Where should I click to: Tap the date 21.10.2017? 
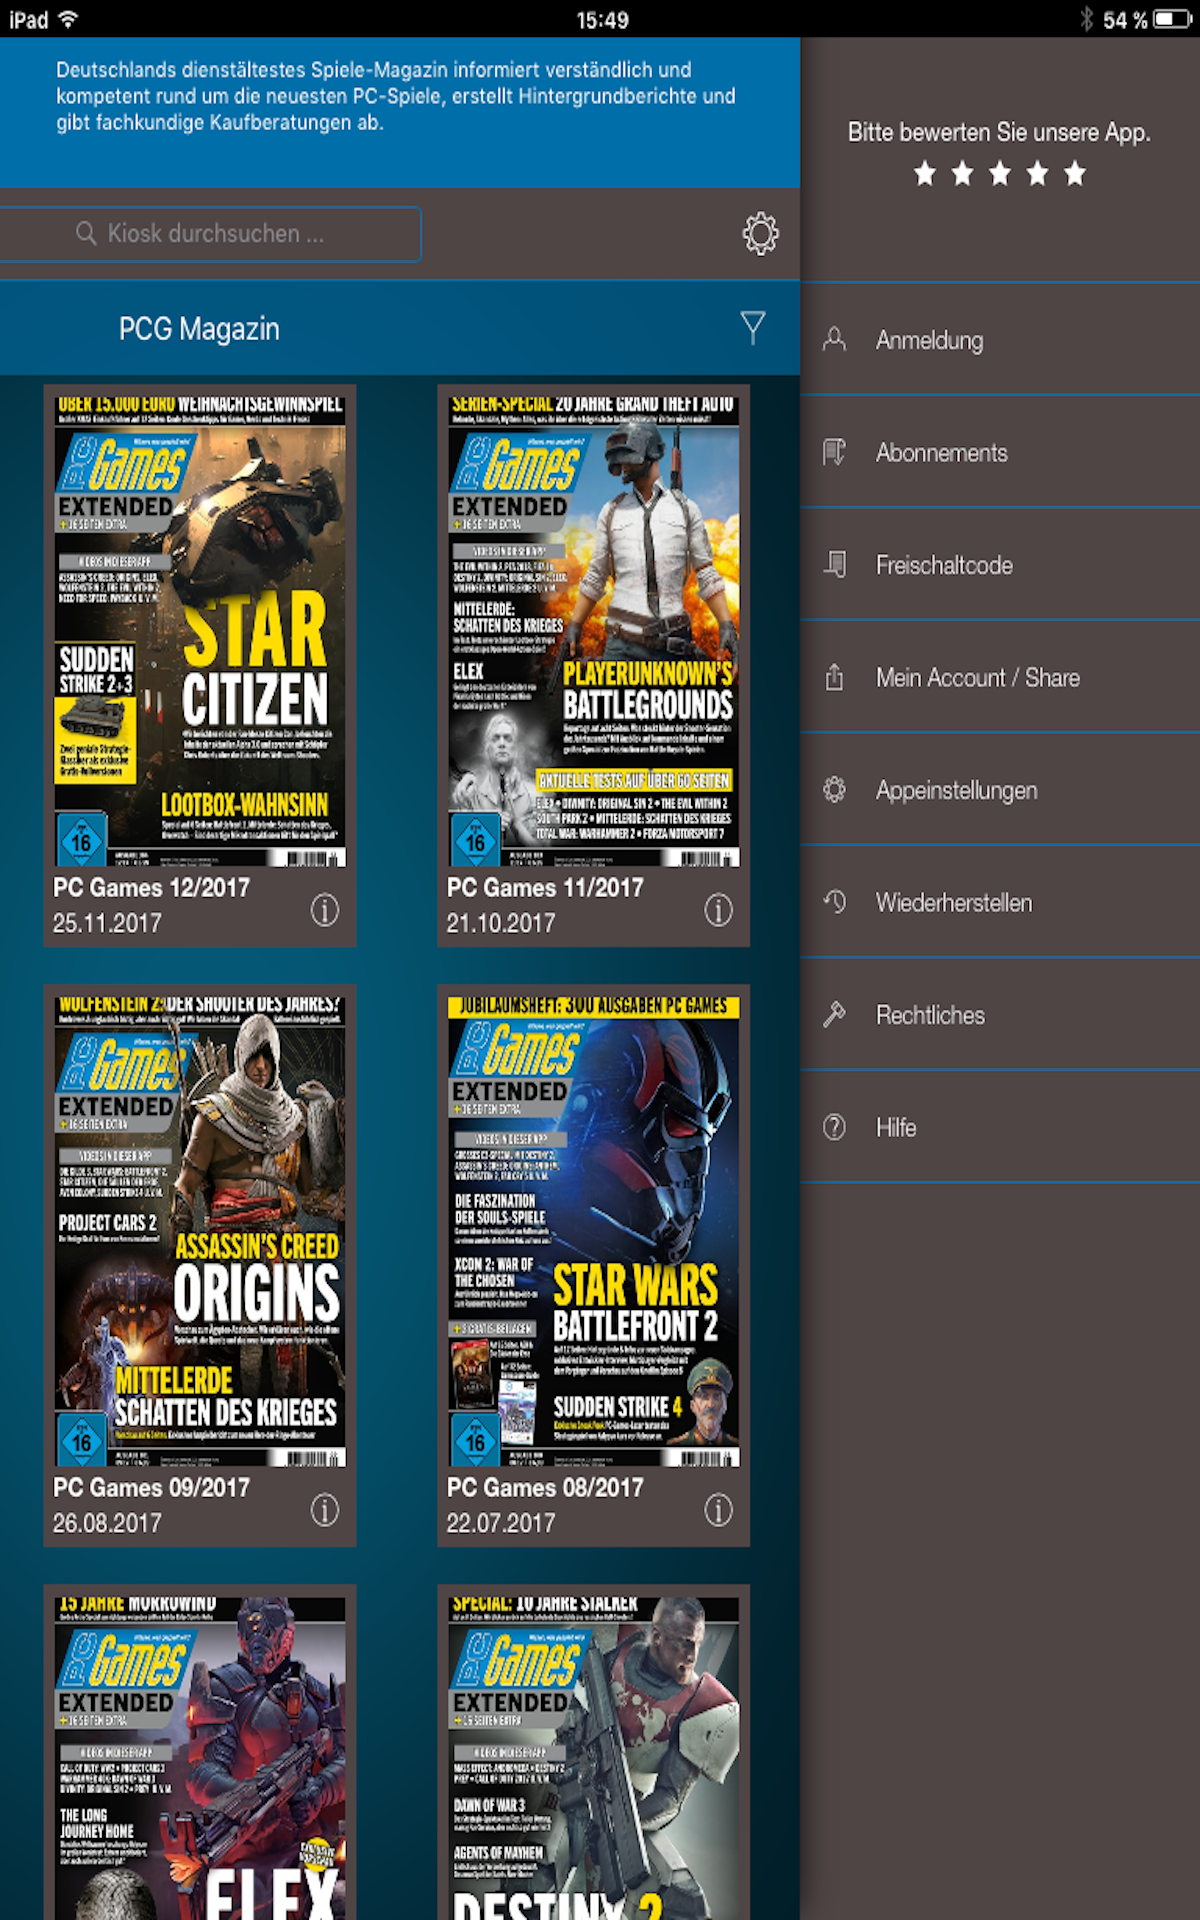click(x=501, y=923)
